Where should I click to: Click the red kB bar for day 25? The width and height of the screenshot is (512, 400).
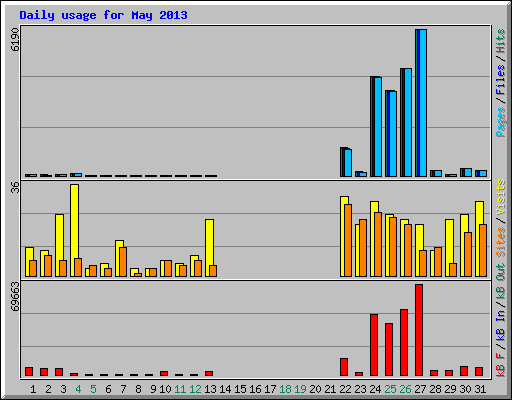point(389,350)
